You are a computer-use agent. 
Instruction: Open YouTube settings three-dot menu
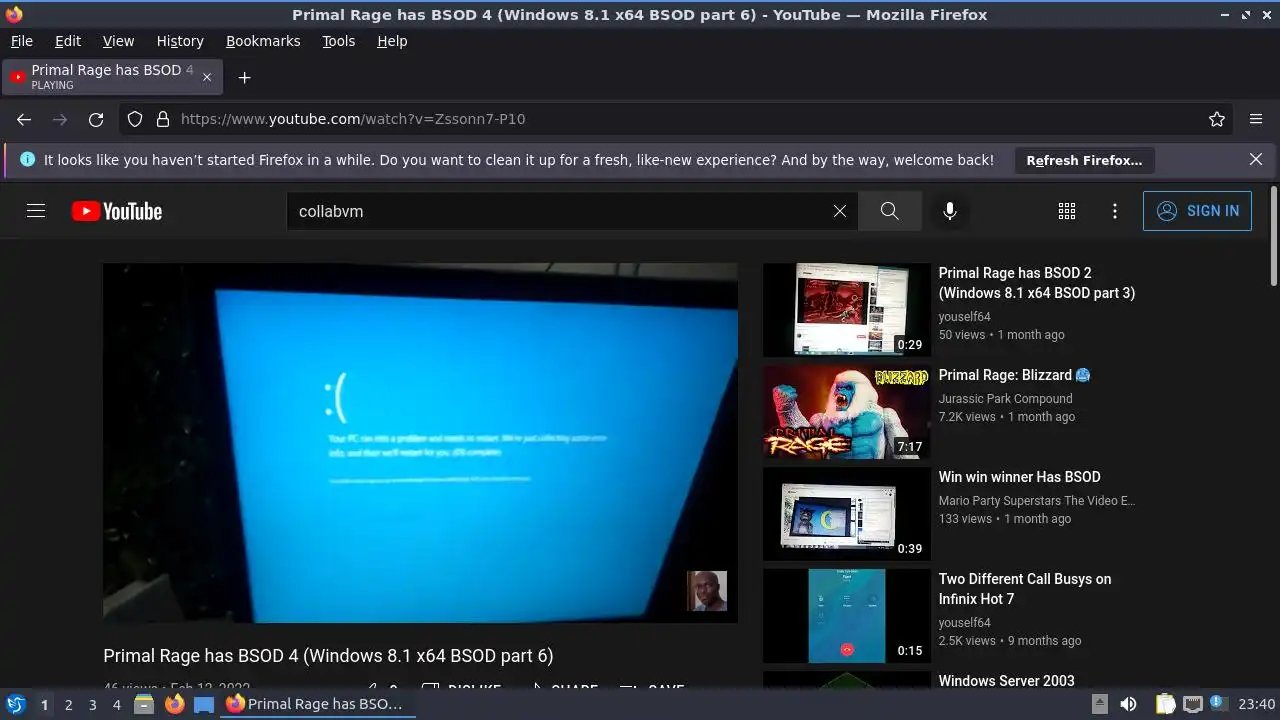[1115, 211]
